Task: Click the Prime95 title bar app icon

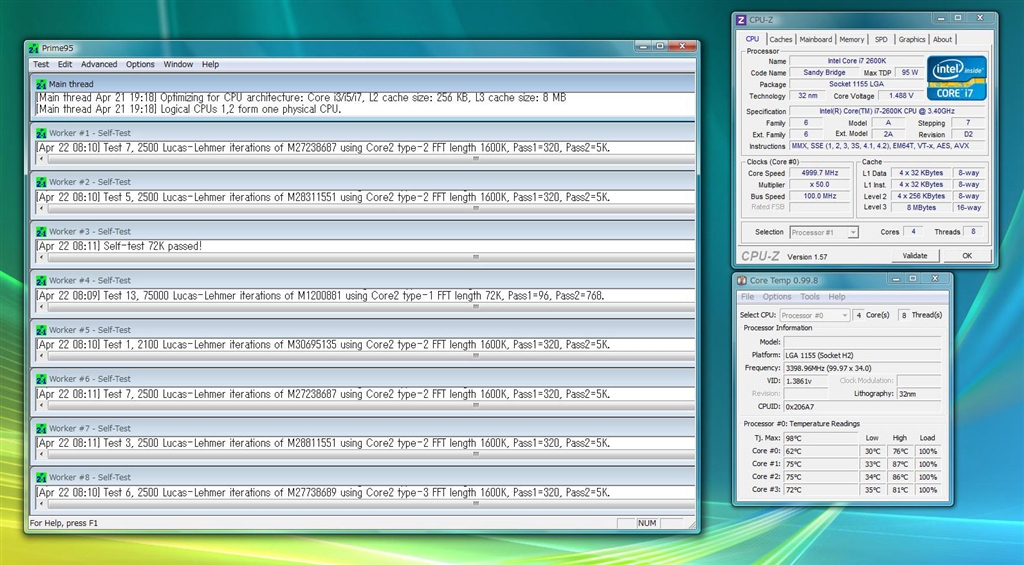Action: click(34, 48)
